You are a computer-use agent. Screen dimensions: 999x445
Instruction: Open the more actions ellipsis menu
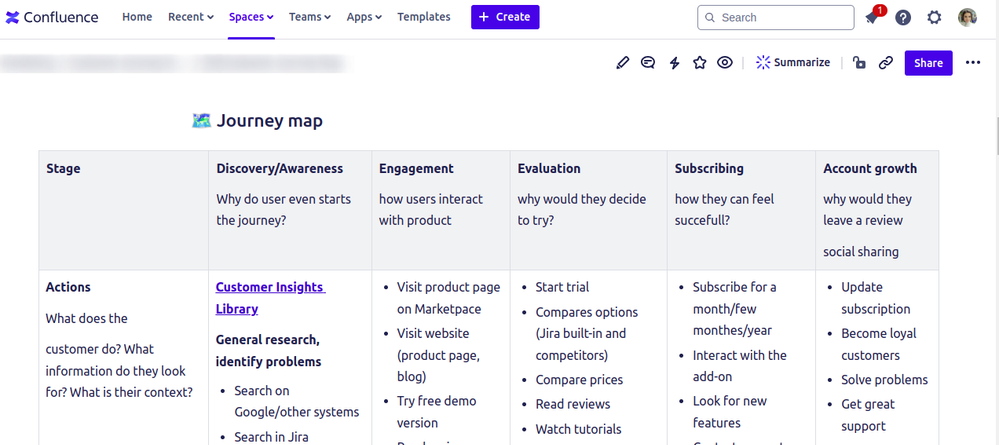tap(973, 62)
